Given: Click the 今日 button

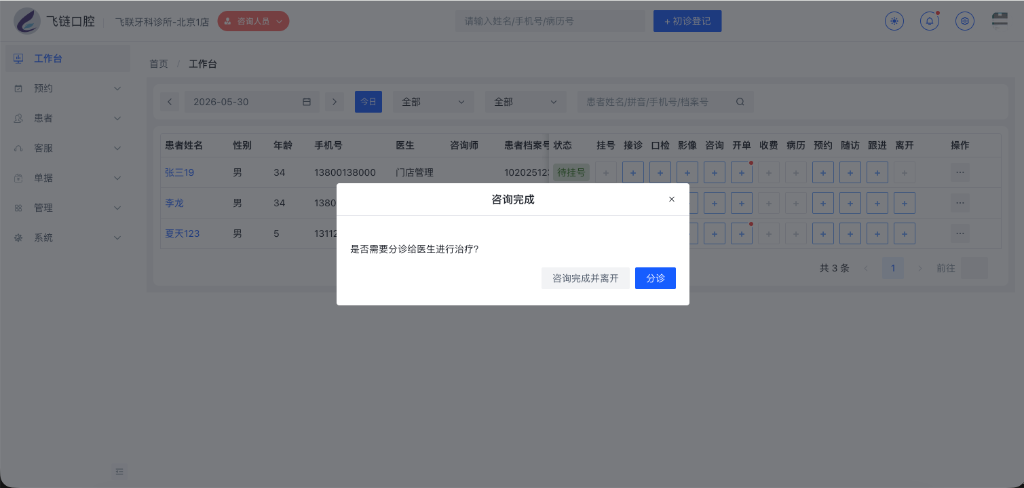Looking at the screenshot, I should (368, 102).
